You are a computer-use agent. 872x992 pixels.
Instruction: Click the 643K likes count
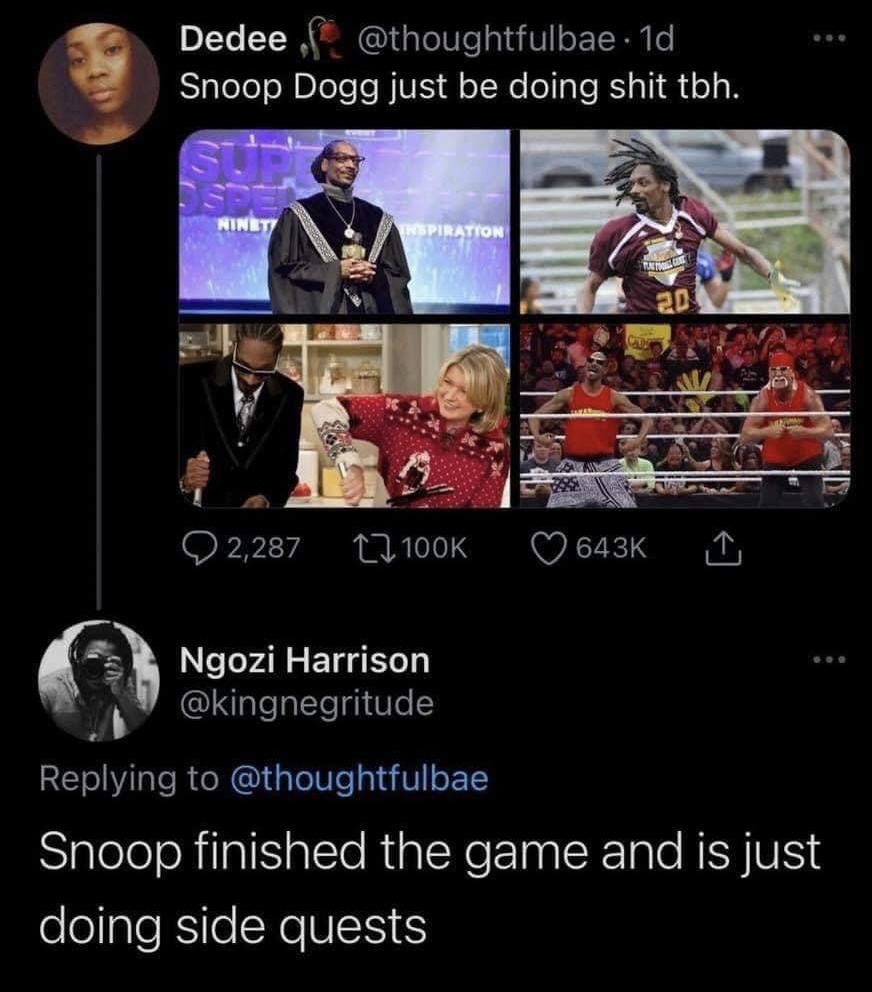(x=611, y=548)
